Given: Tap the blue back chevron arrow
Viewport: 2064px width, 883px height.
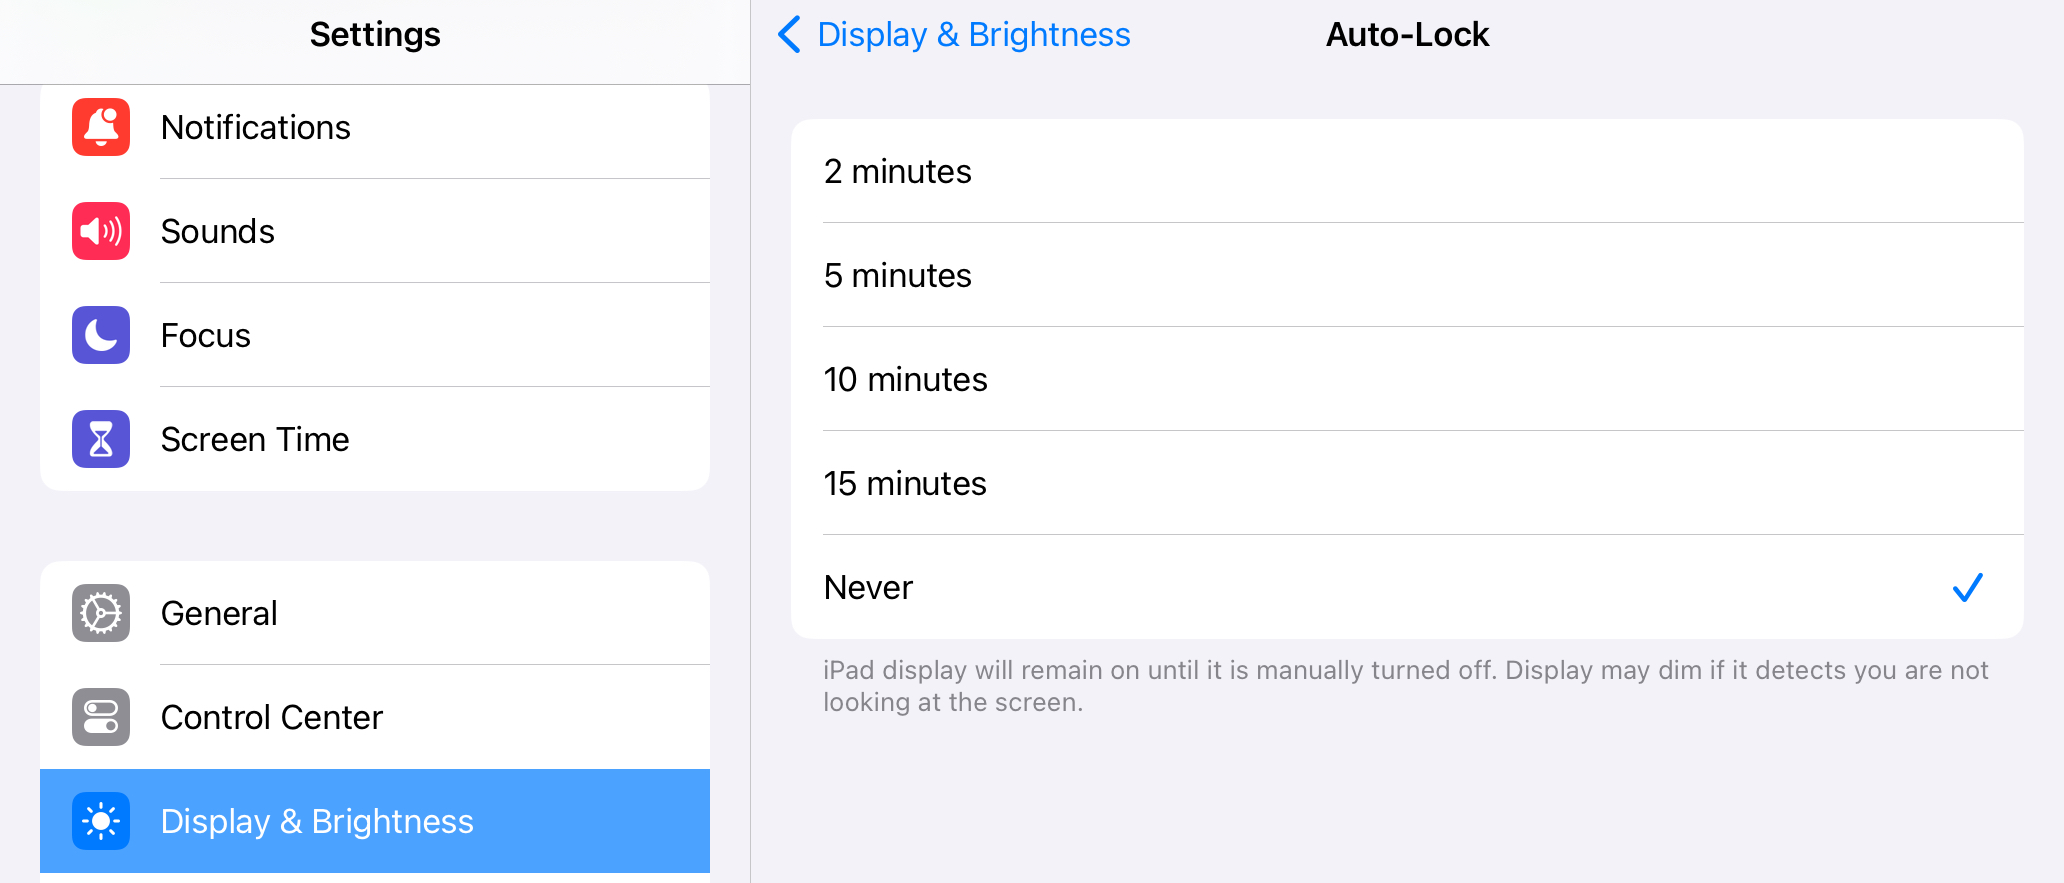Looking at the screenshot, I should tap(789, 34).
